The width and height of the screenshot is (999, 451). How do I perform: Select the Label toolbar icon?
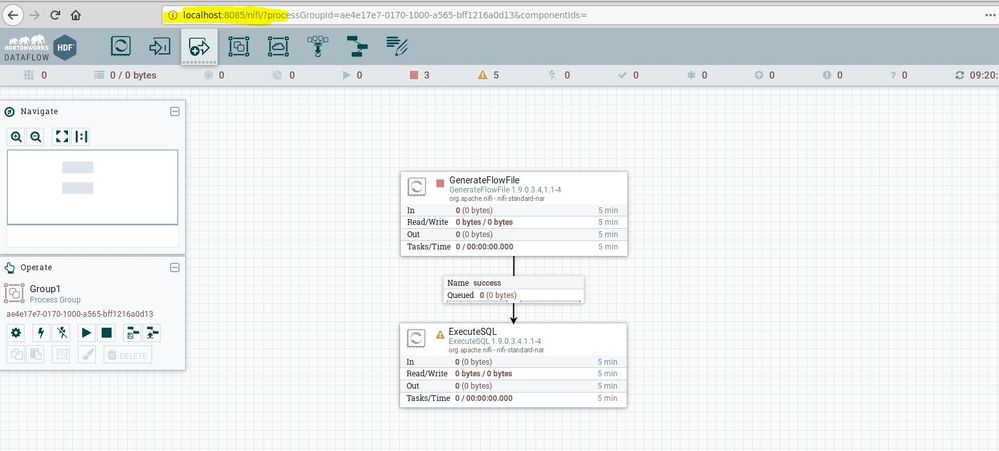[396, 46]
